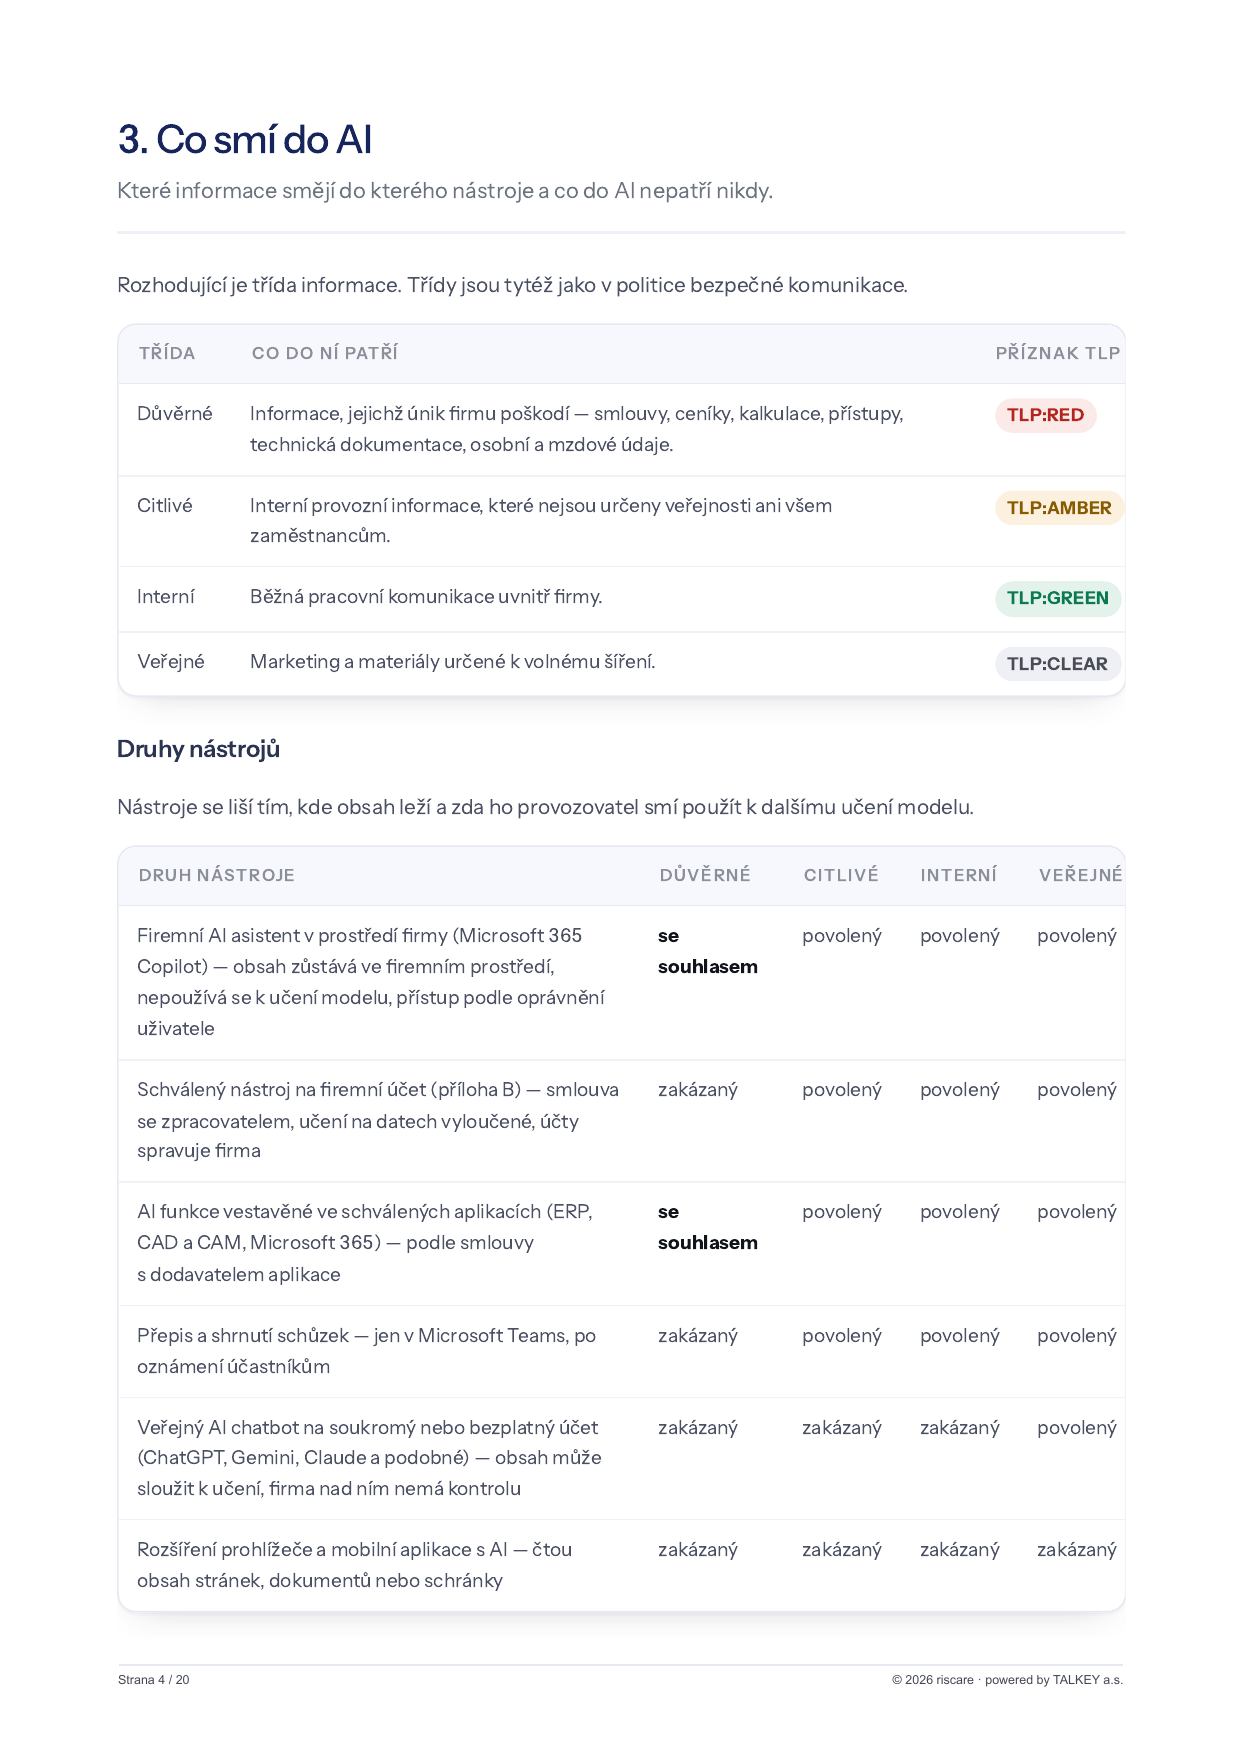Screen dimensions: 1242x1754
Task: Click the TLP:GREEN badge
Action: (x=1058, y=598)
